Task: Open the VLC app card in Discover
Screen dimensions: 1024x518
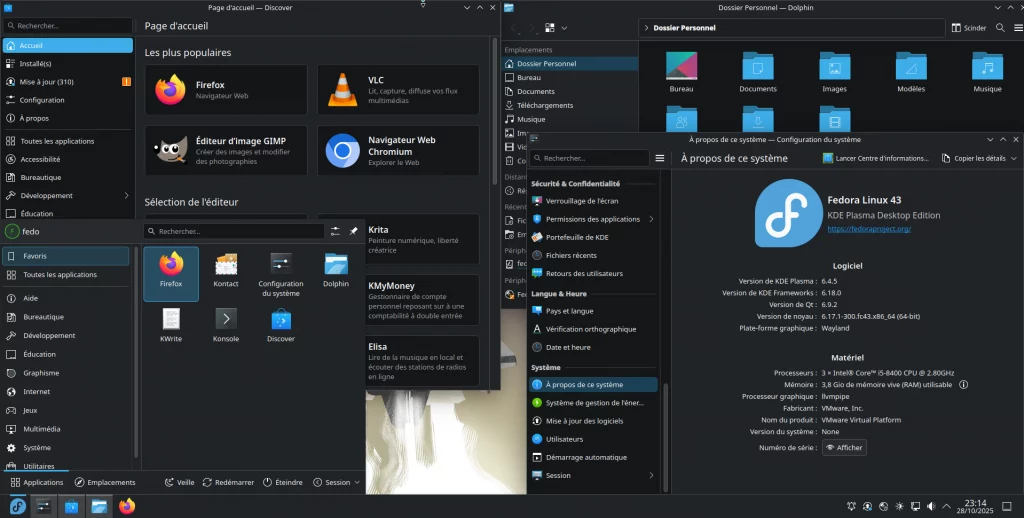Action: click(397, 90)
